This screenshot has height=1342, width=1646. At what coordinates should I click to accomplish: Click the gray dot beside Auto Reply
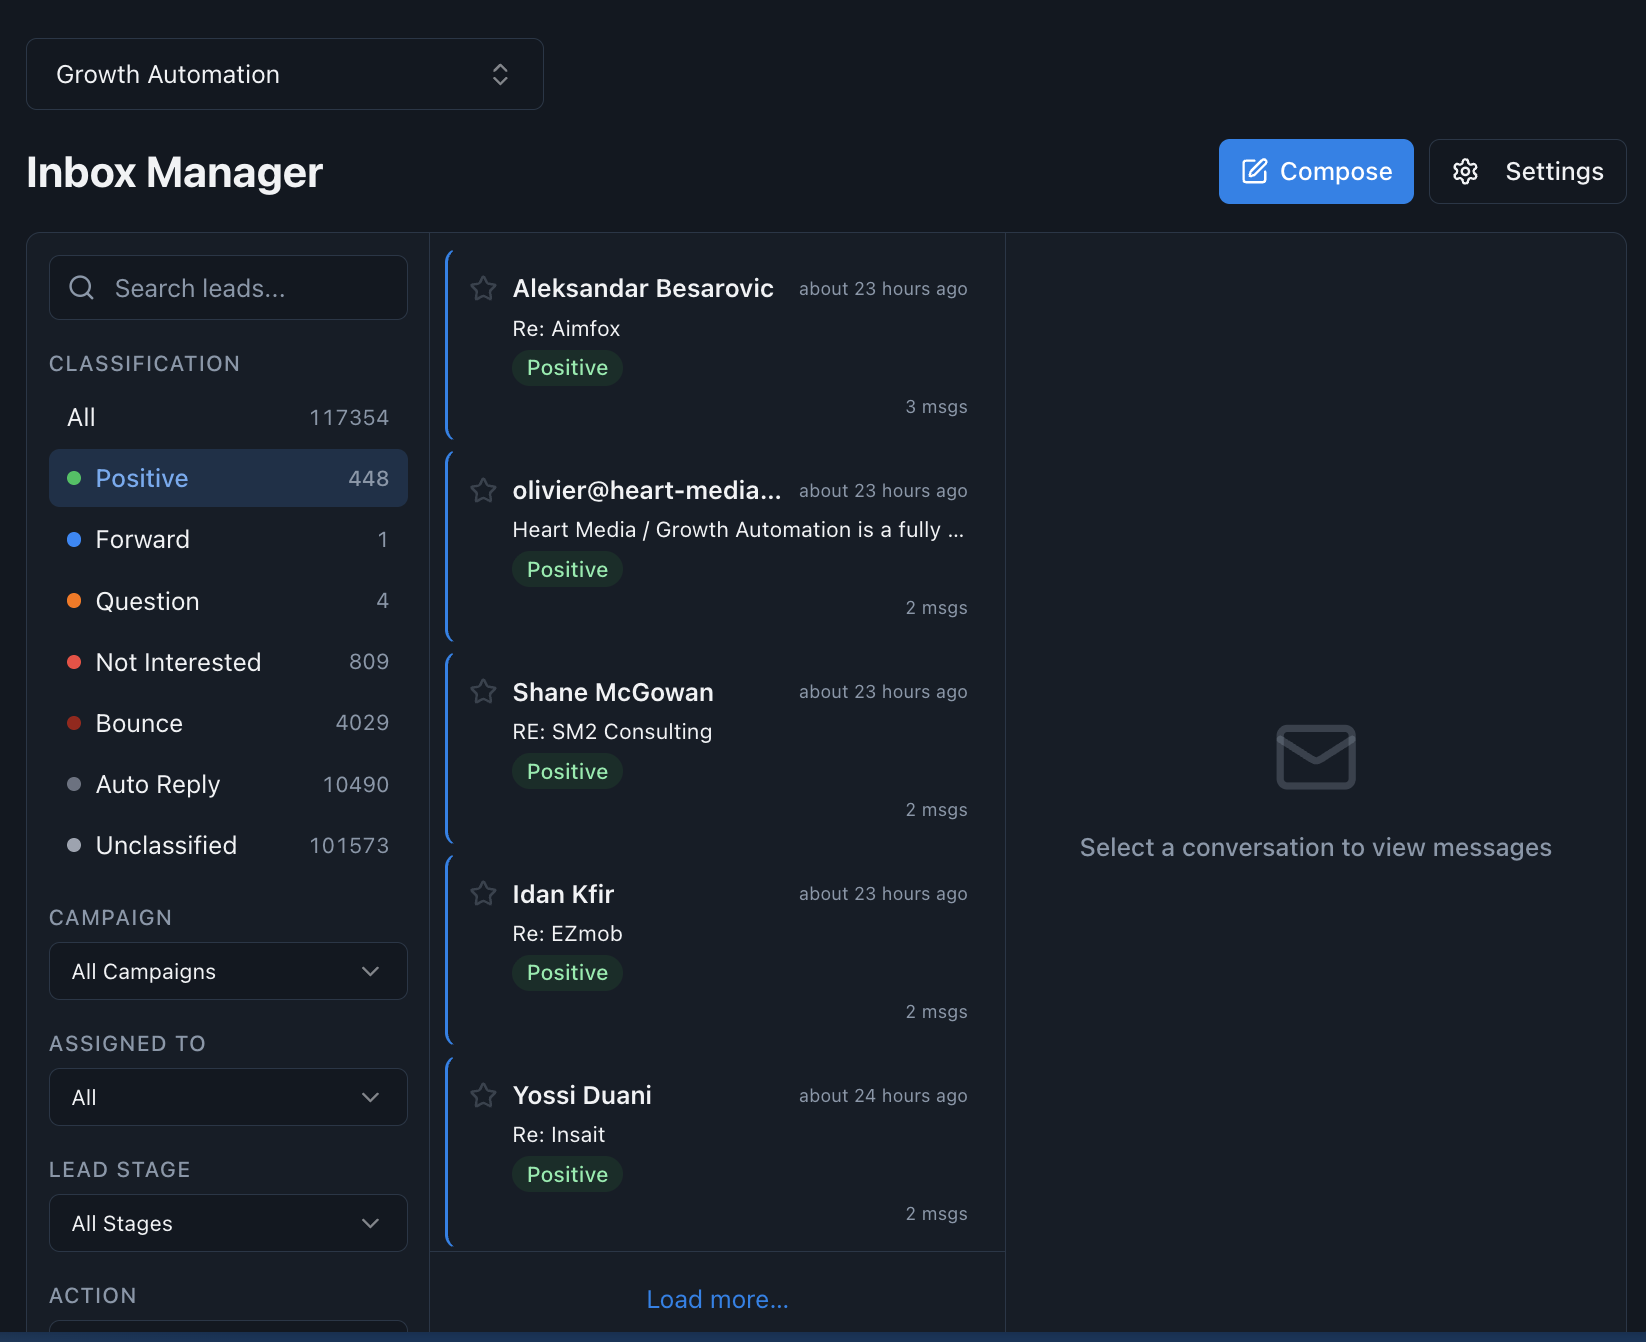click(74, 784)
